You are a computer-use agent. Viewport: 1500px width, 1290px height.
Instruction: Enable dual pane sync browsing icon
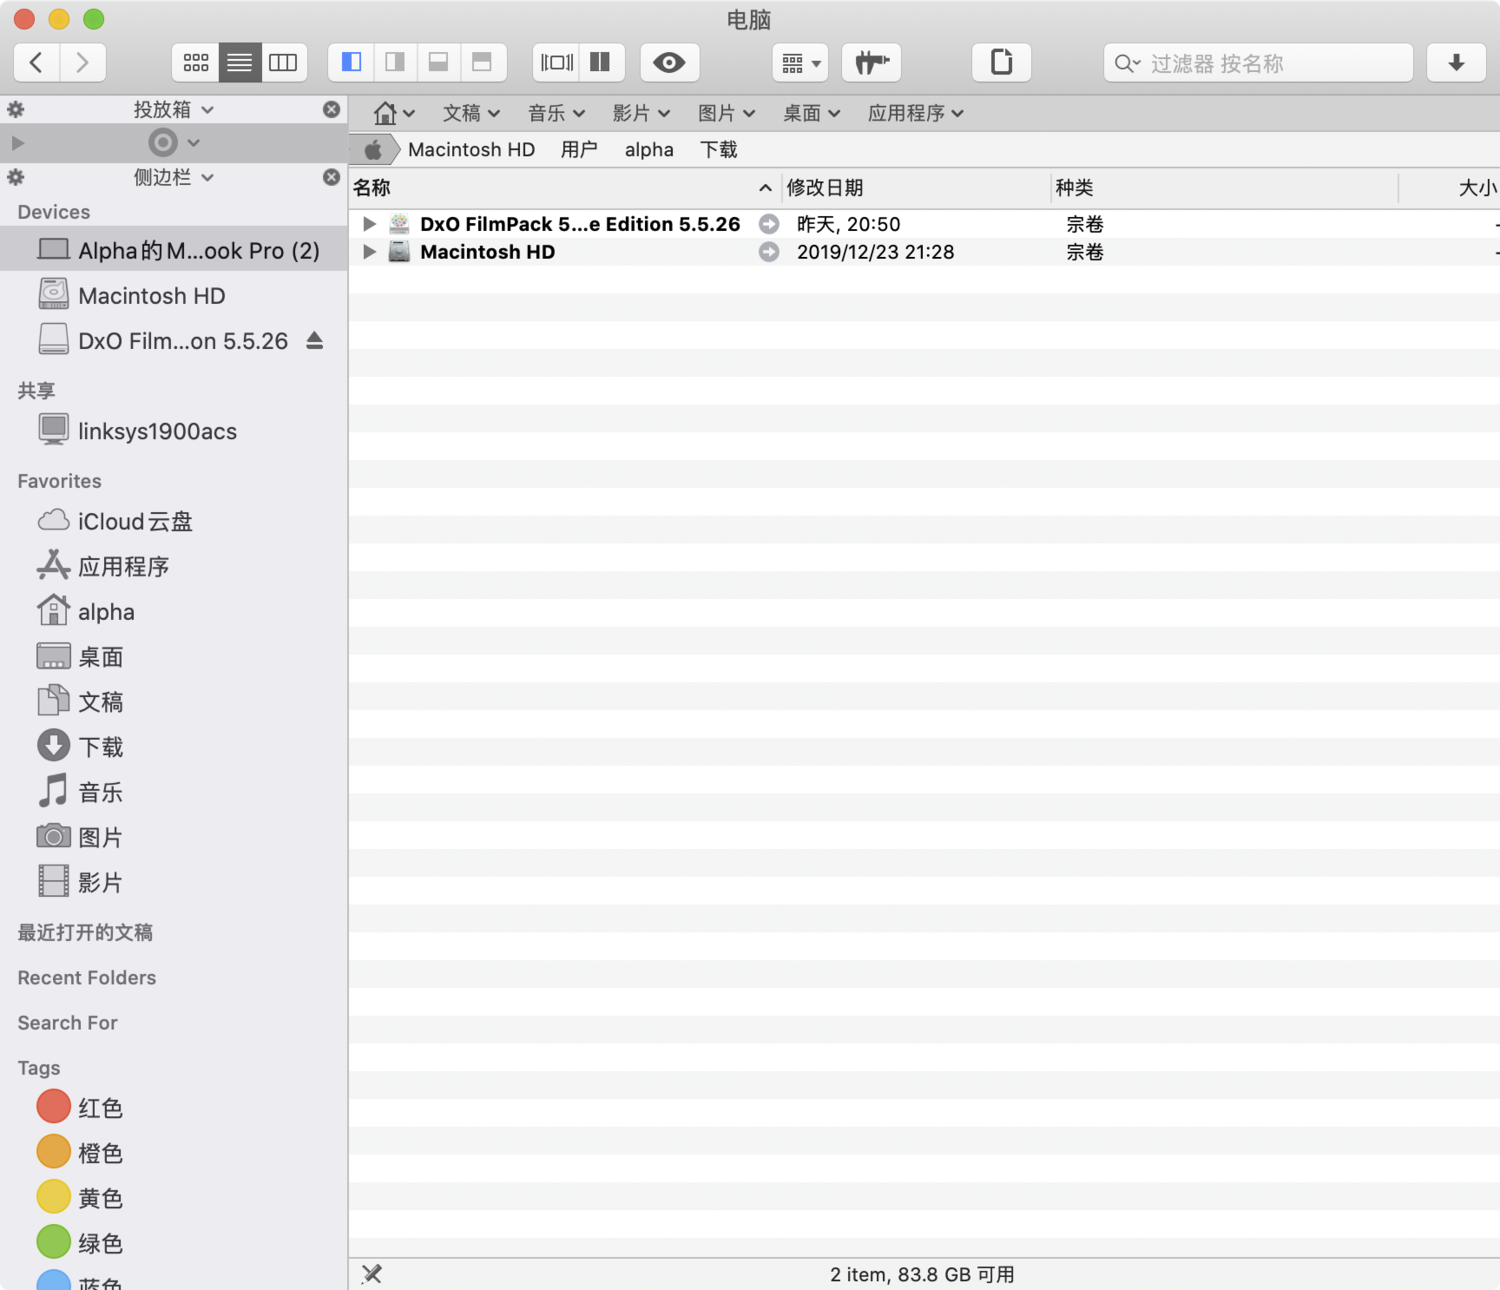coord(557,62)
